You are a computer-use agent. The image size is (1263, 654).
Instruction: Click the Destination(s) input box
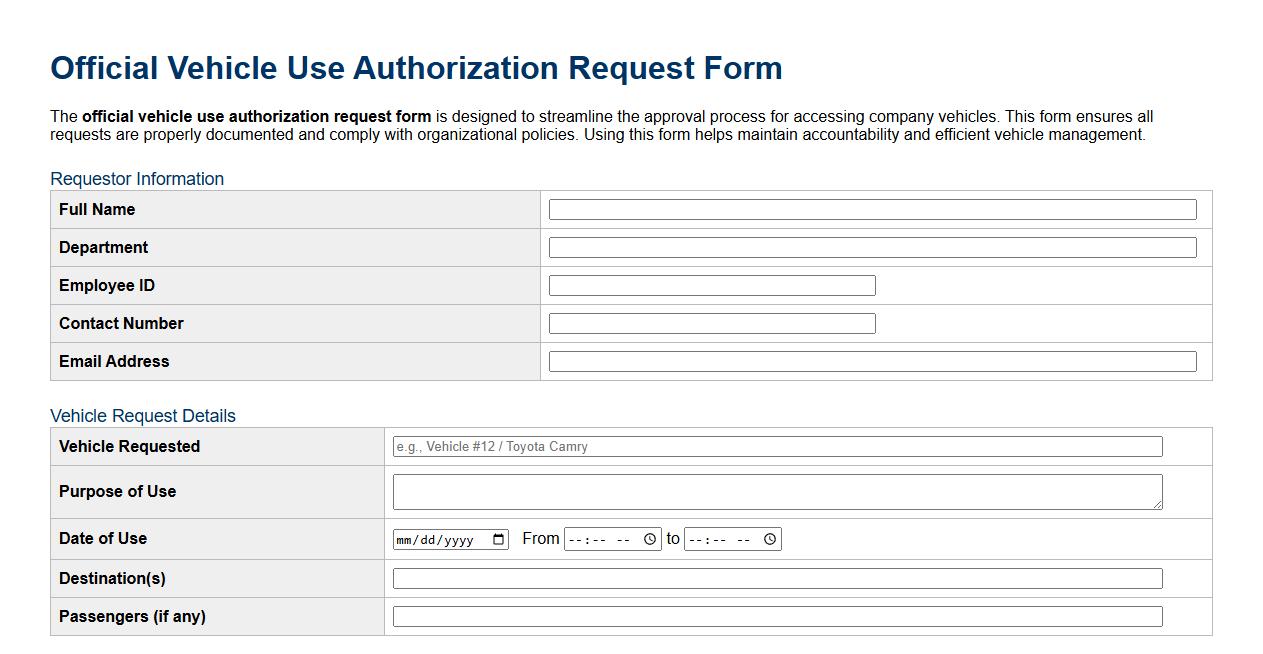[x=778, y=578]
